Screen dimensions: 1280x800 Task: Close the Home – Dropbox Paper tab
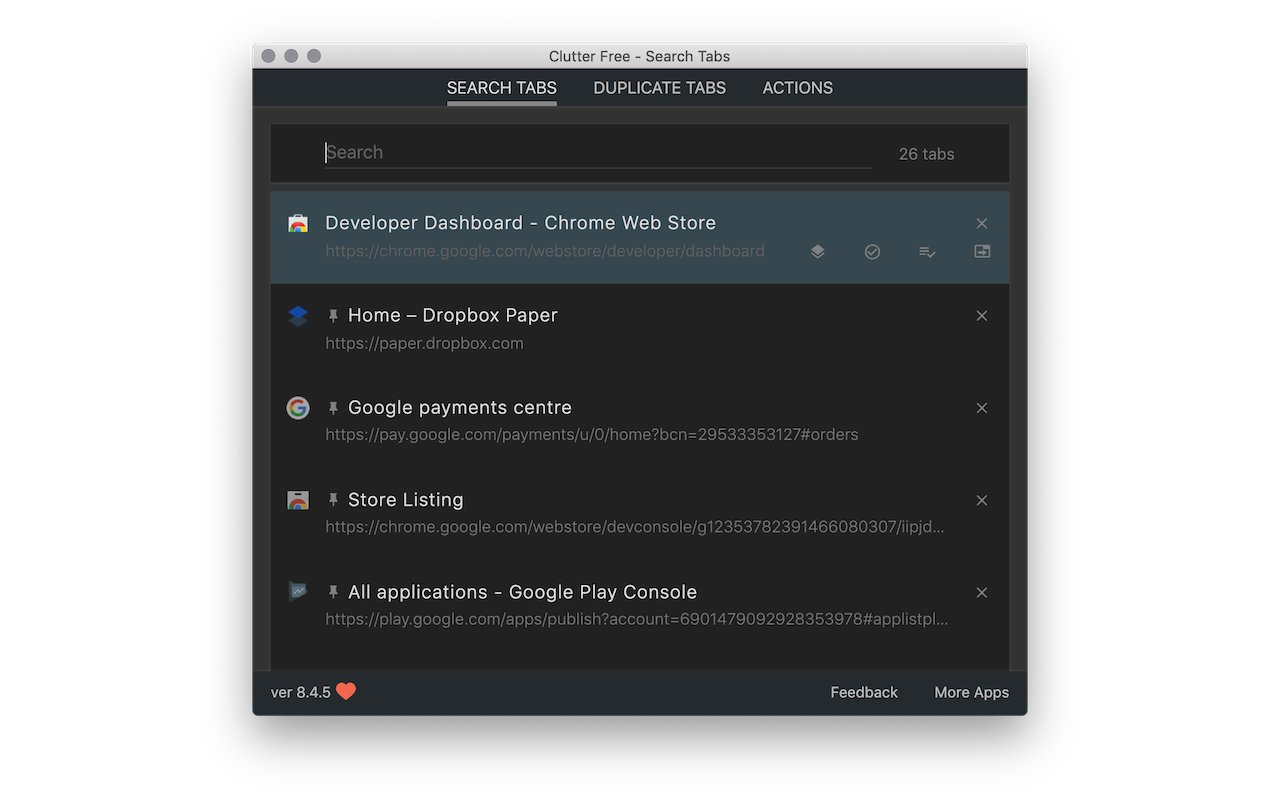coord(981,315)
